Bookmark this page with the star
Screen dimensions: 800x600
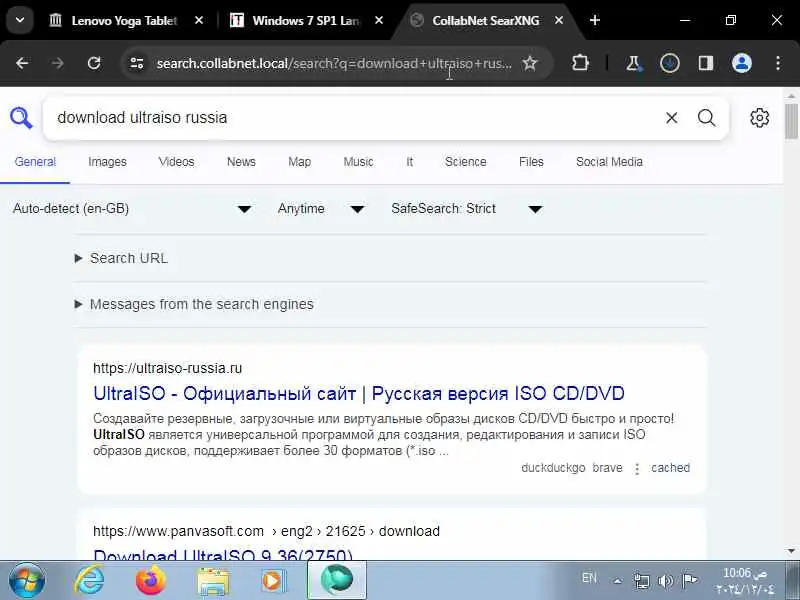[x=530, y=63]
